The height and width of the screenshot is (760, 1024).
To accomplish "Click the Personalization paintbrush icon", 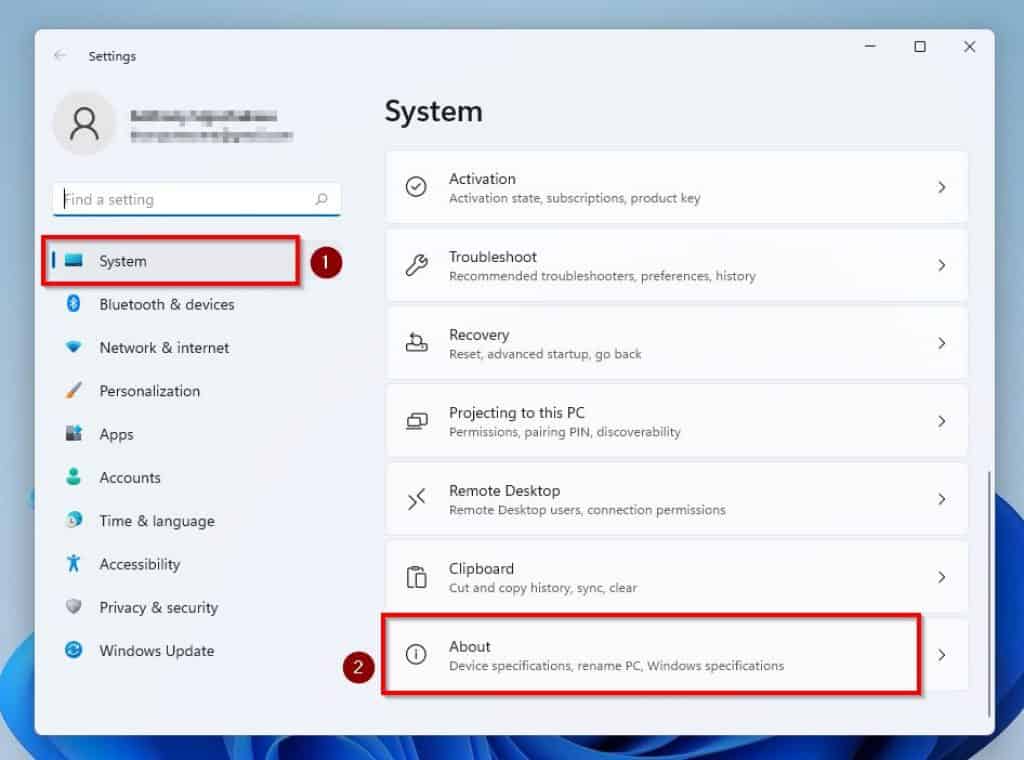I will 74,390.
